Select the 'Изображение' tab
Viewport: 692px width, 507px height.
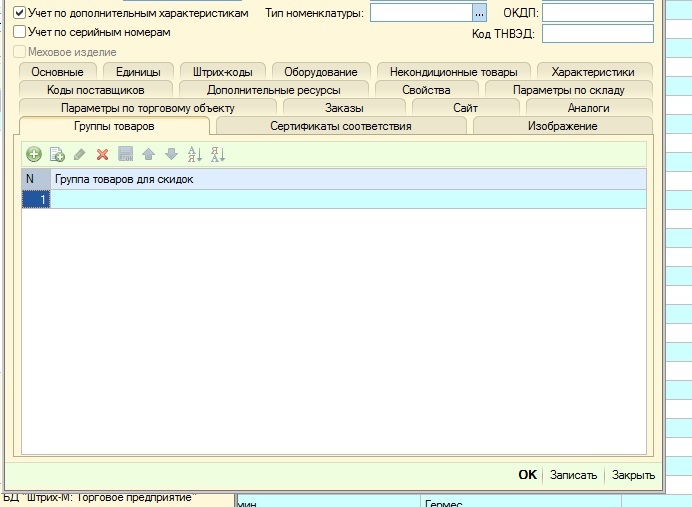click(x=562, y=126)
